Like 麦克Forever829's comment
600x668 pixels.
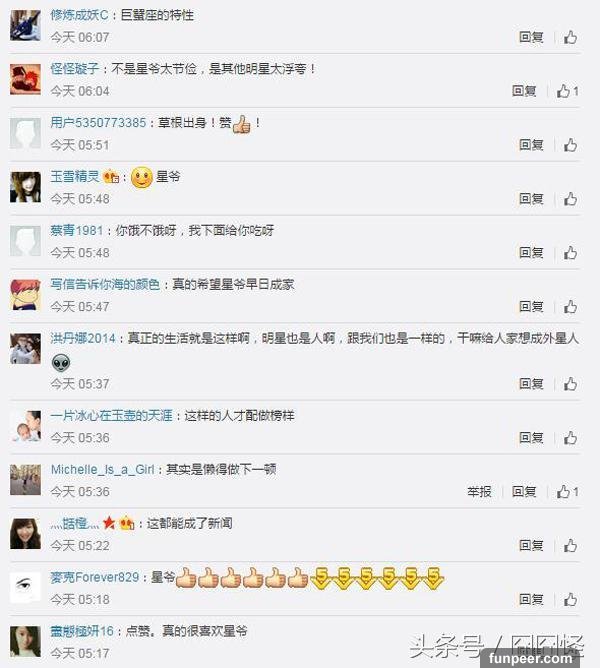pyautogui.click(x=570, y=600)
